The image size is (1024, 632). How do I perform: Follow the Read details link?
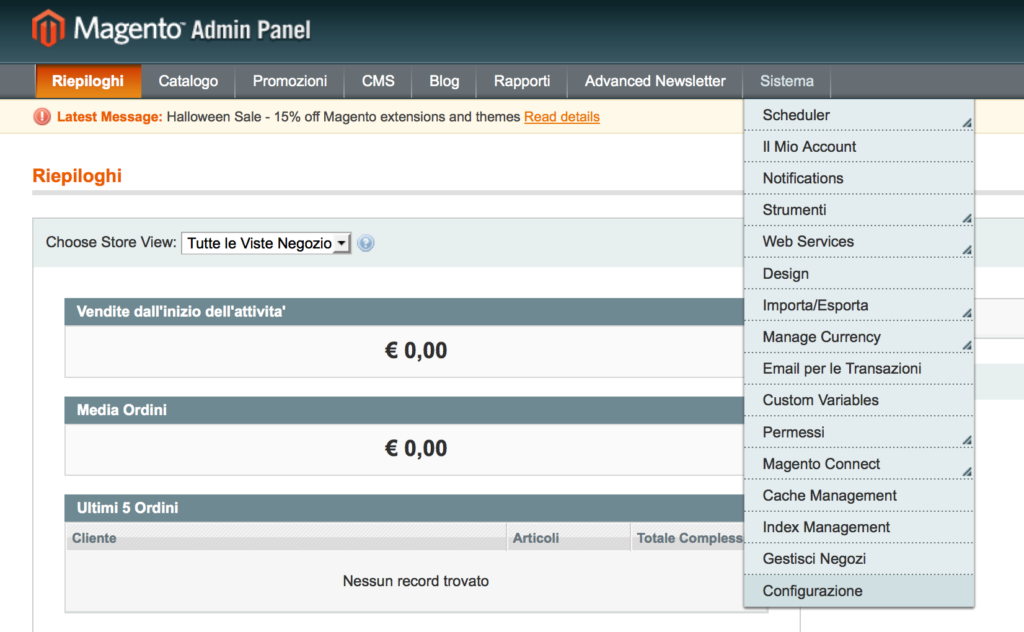pyautogui.click(x=561, y=117)
